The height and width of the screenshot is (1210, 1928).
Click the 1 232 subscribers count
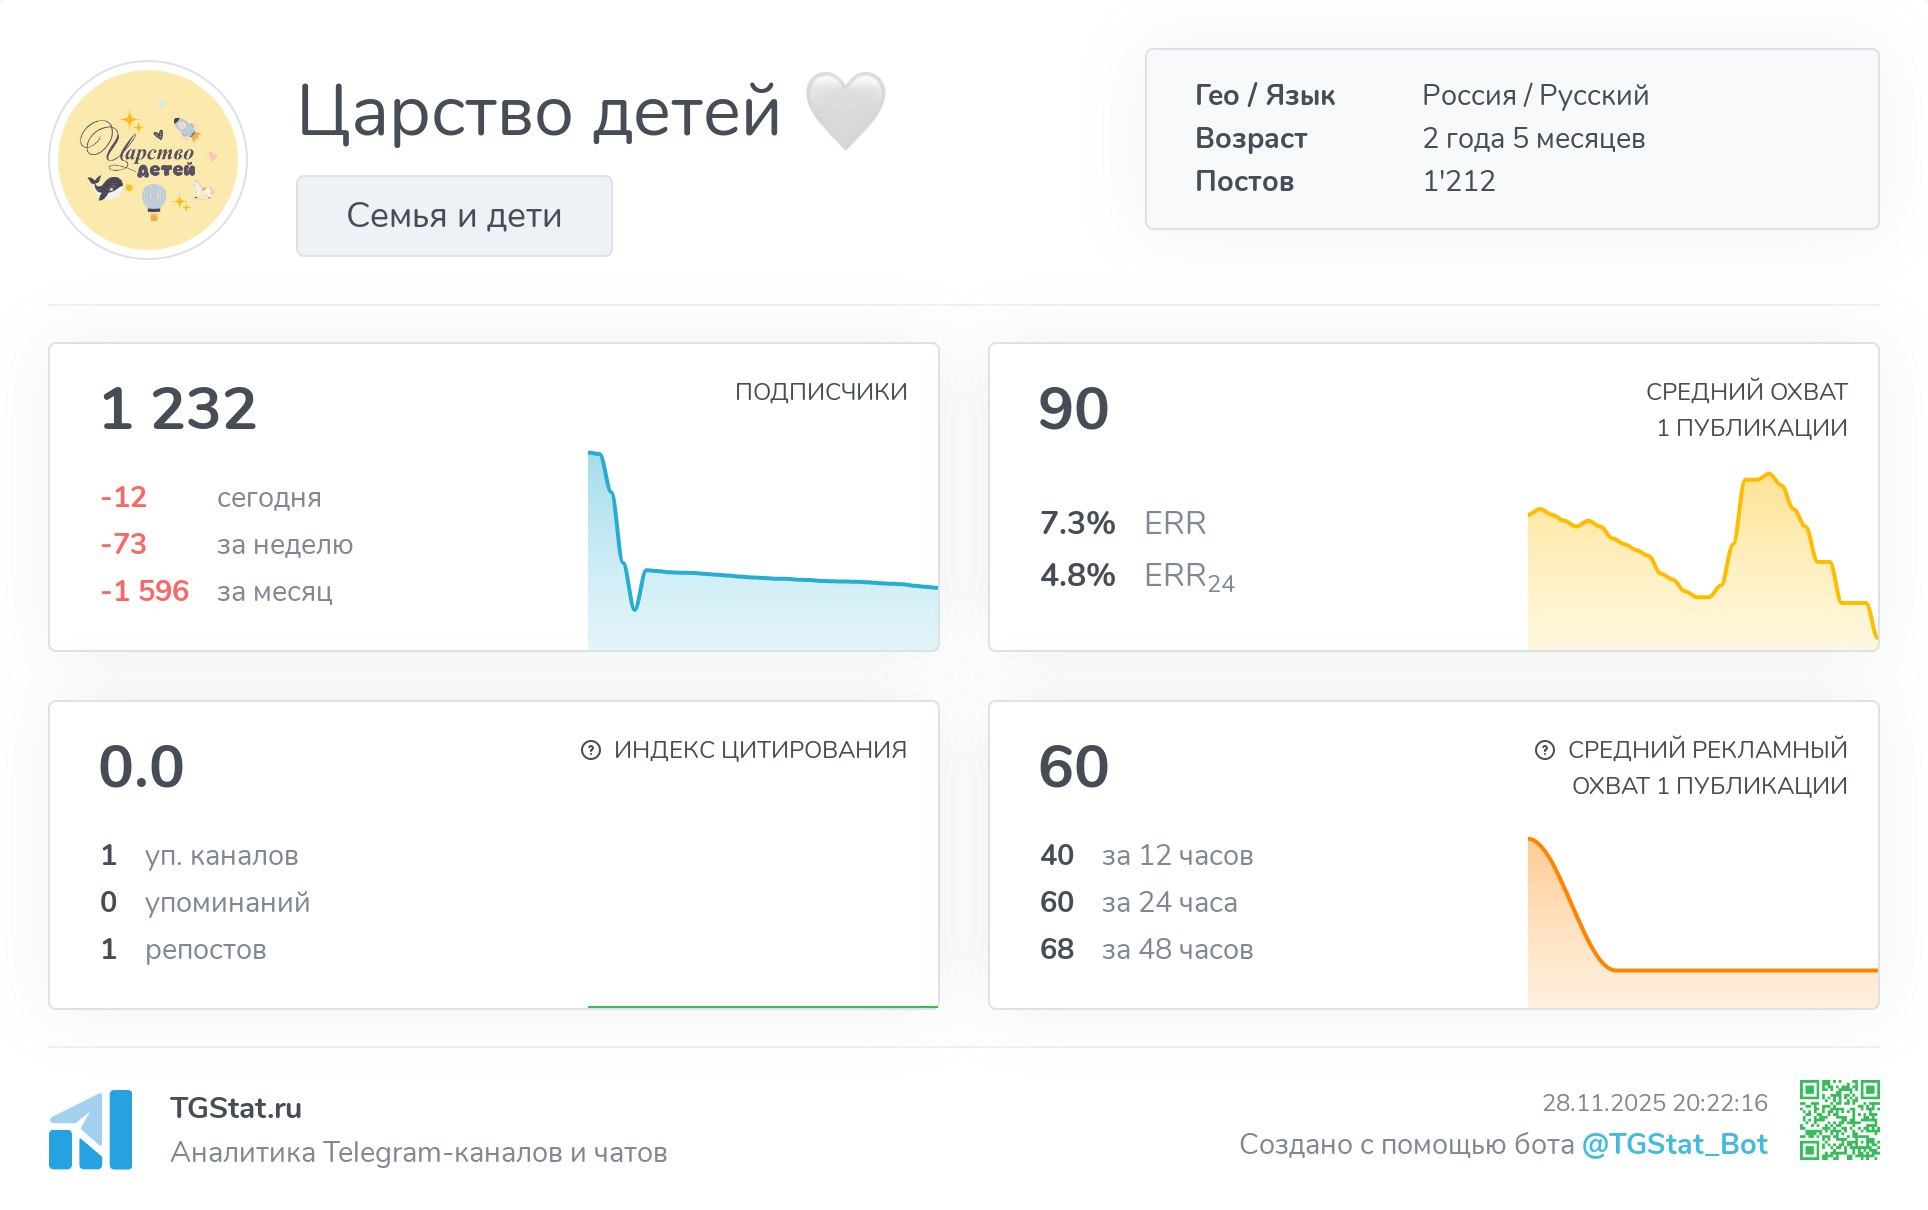(178, 408)
